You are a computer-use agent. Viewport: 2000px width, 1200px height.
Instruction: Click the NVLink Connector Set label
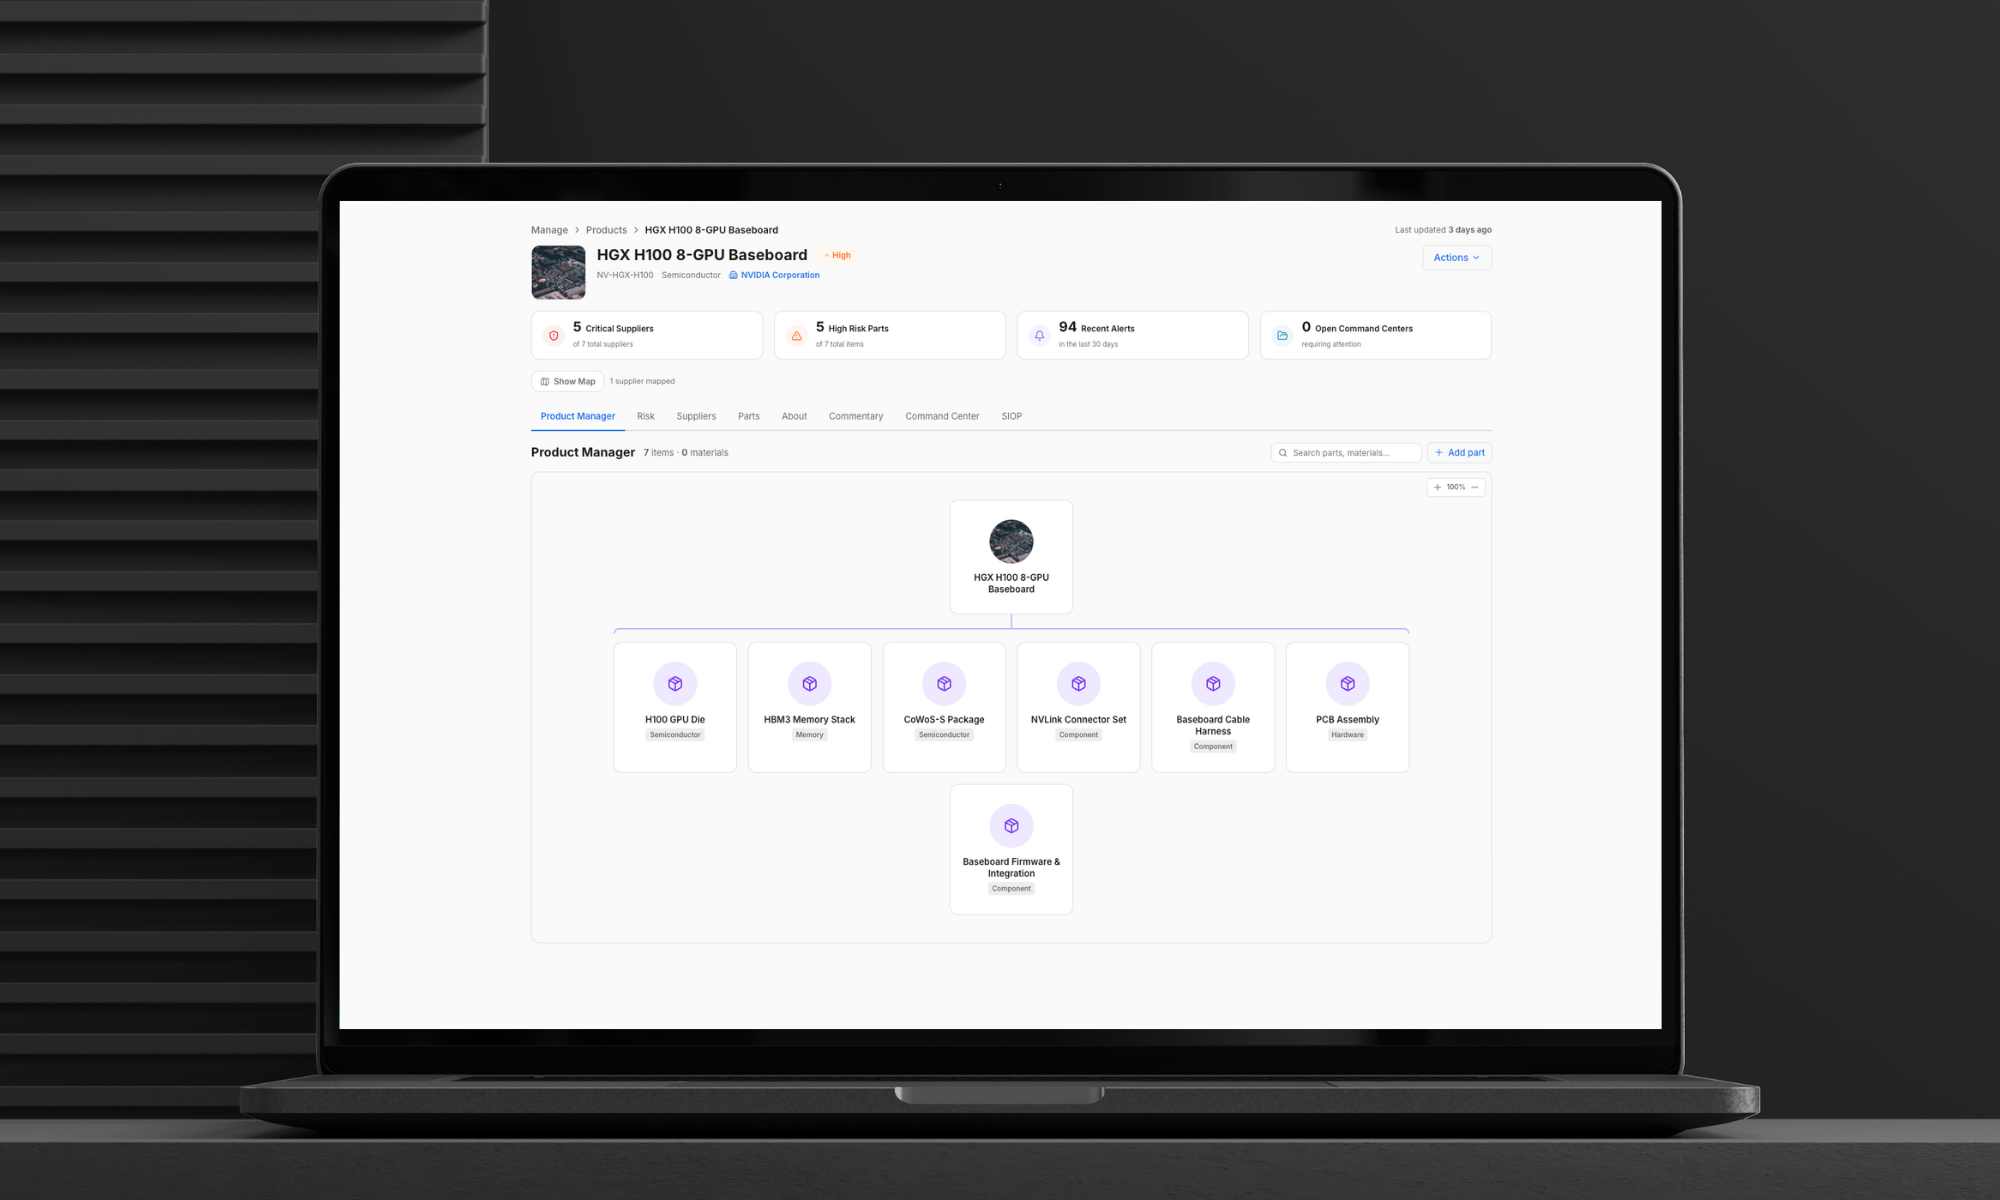(1079, 720)
